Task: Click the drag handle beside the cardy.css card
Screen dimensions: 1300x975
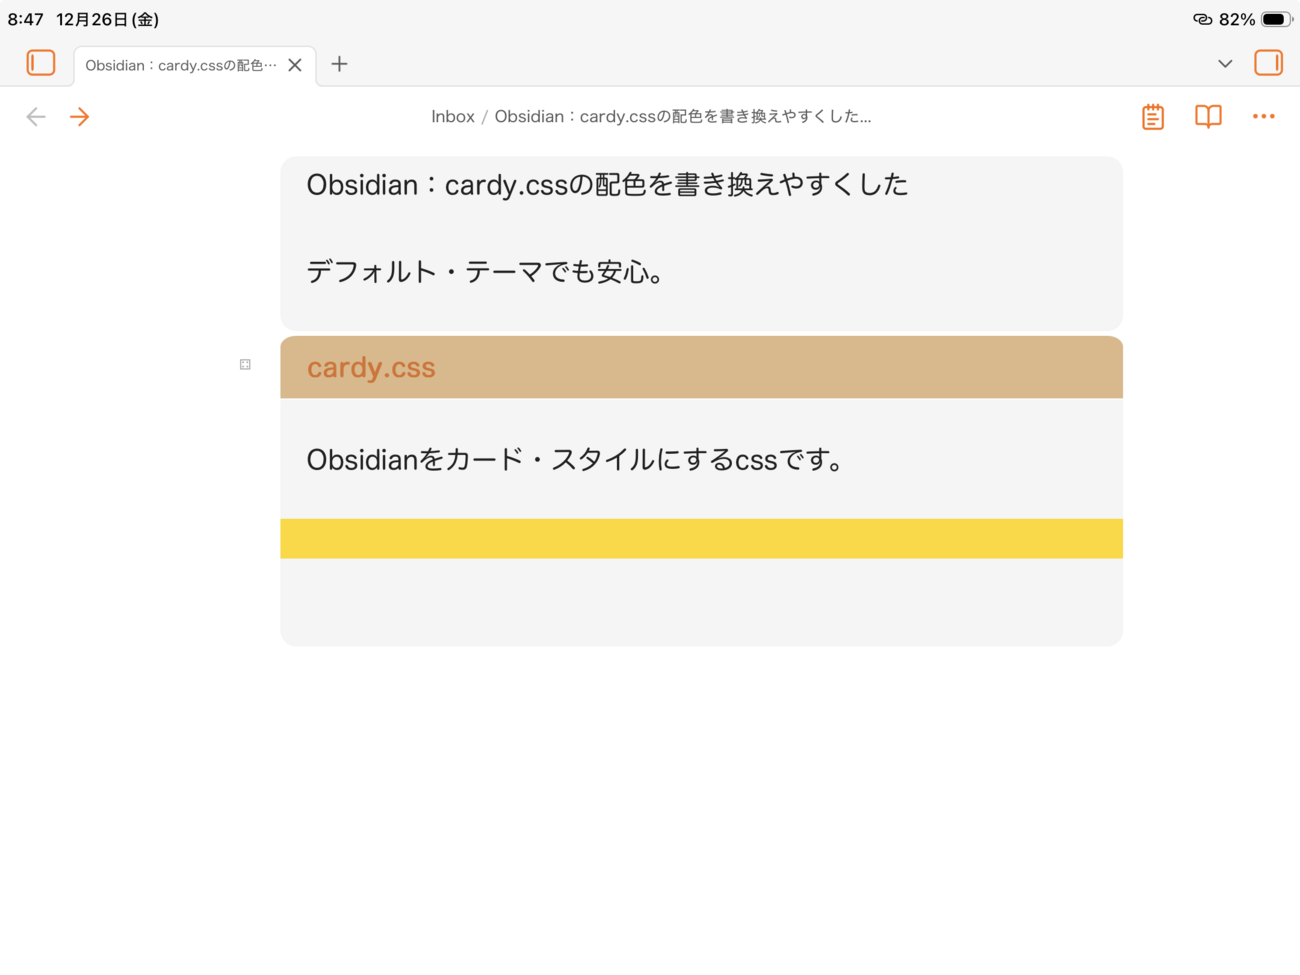Action: 244,364
